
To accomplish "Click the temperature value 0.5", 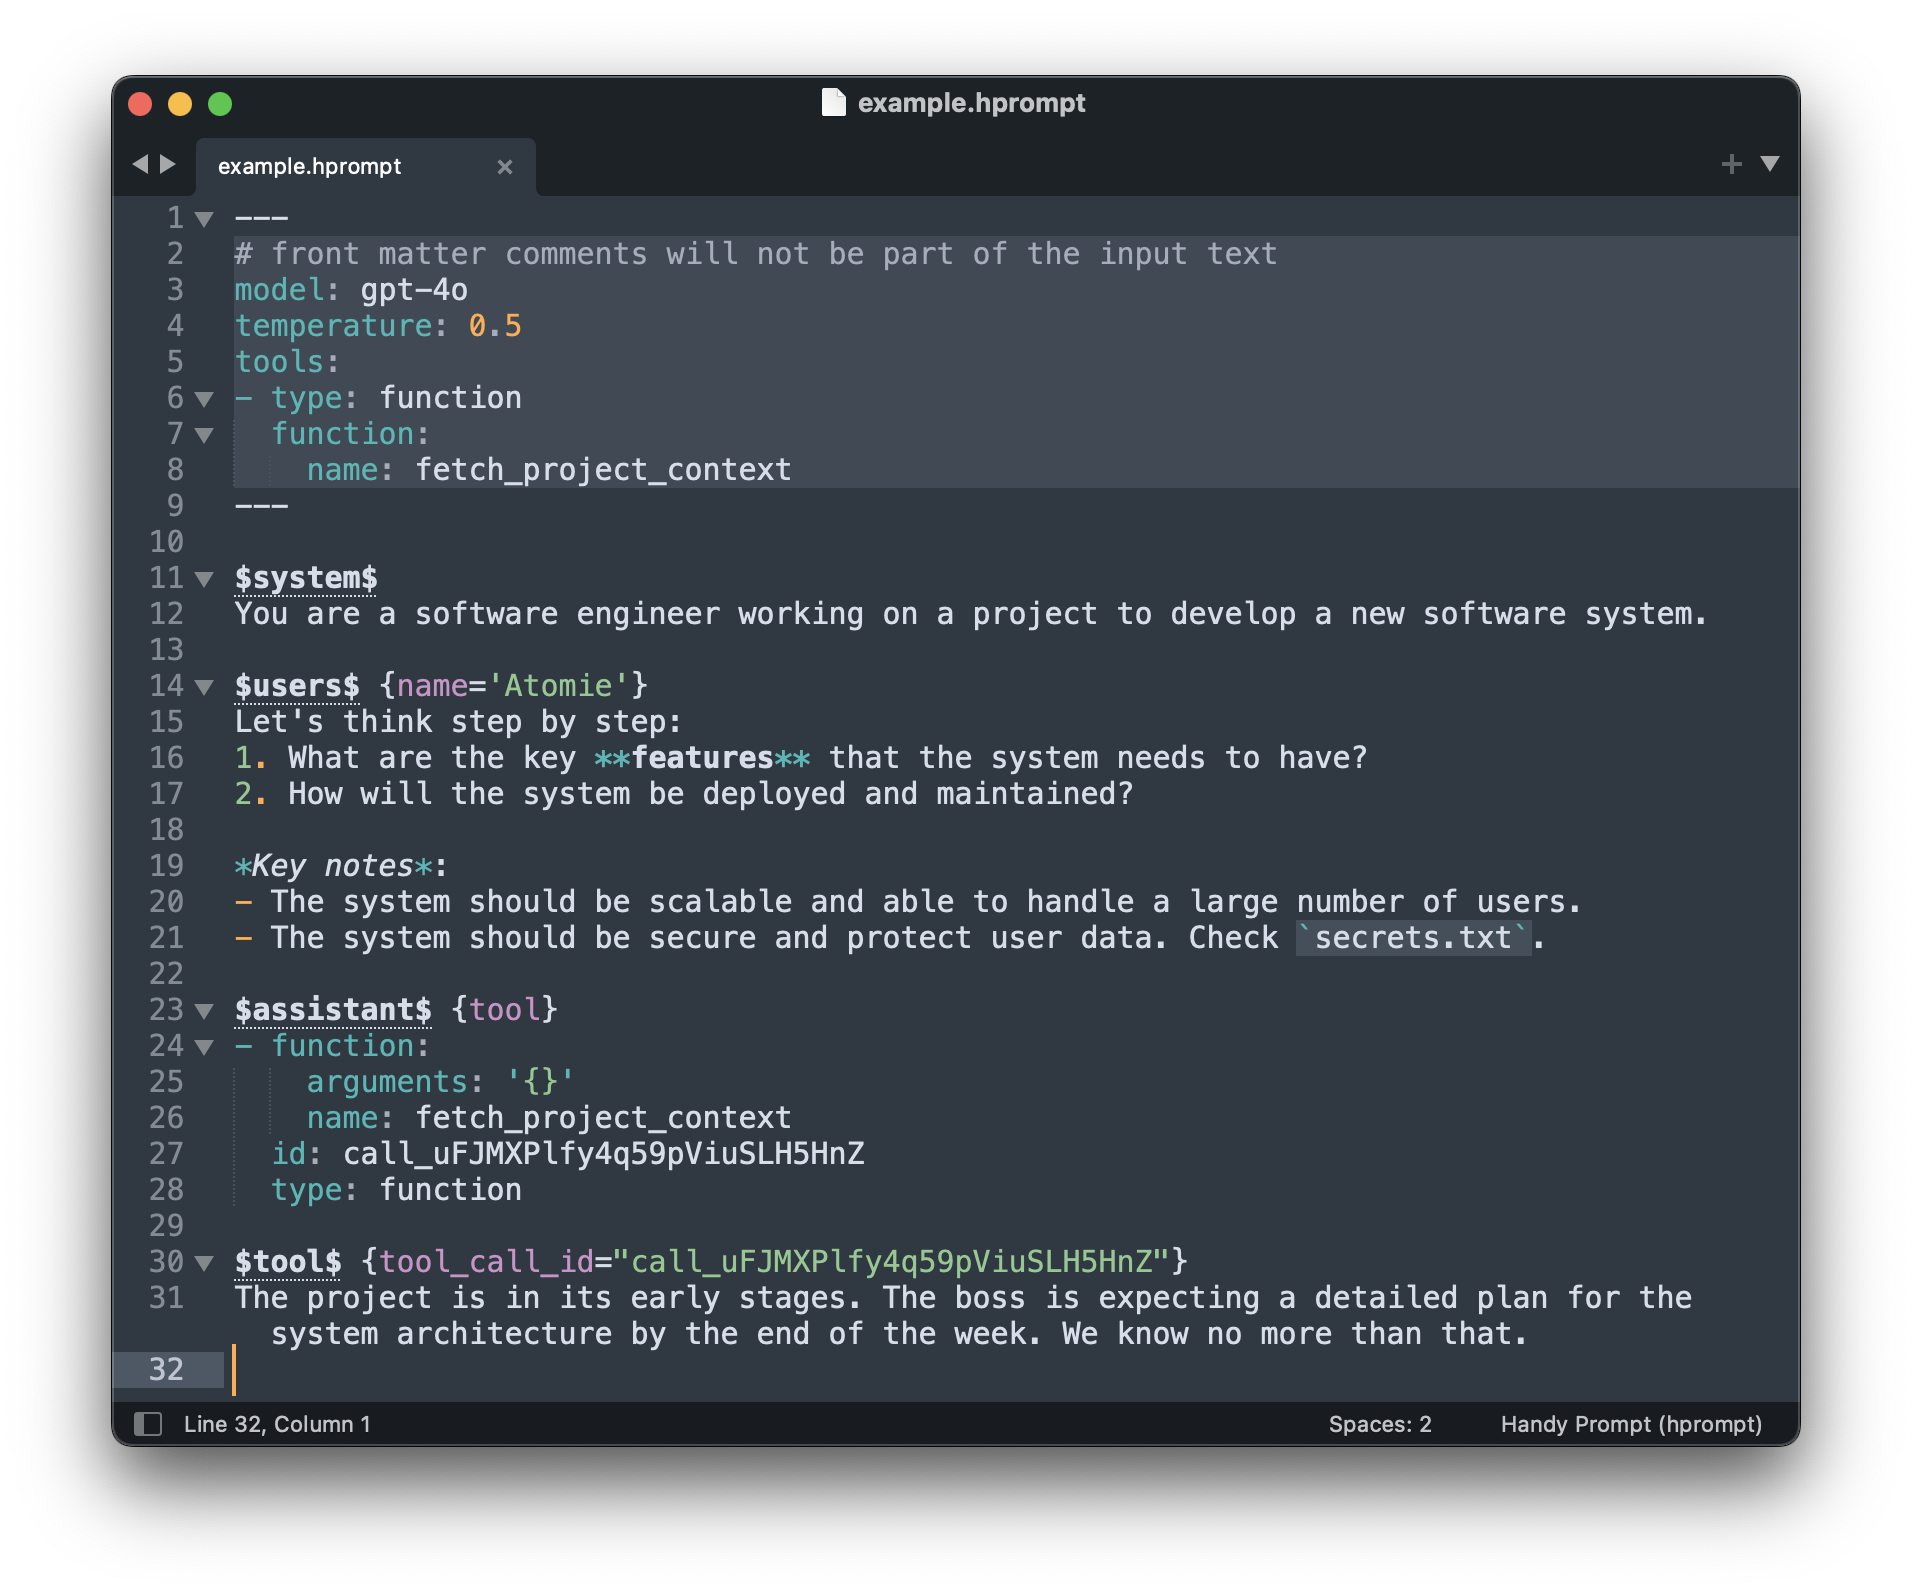I will pyautogui.click(x=495, y=326).
